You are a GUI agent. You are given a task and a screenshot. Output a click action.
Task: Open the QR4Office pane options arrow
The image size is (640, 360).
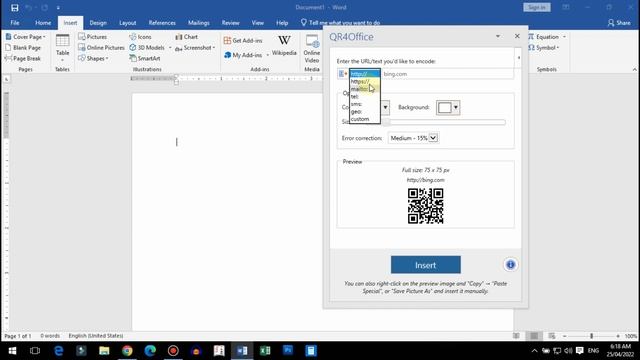[x=498, y=36]
